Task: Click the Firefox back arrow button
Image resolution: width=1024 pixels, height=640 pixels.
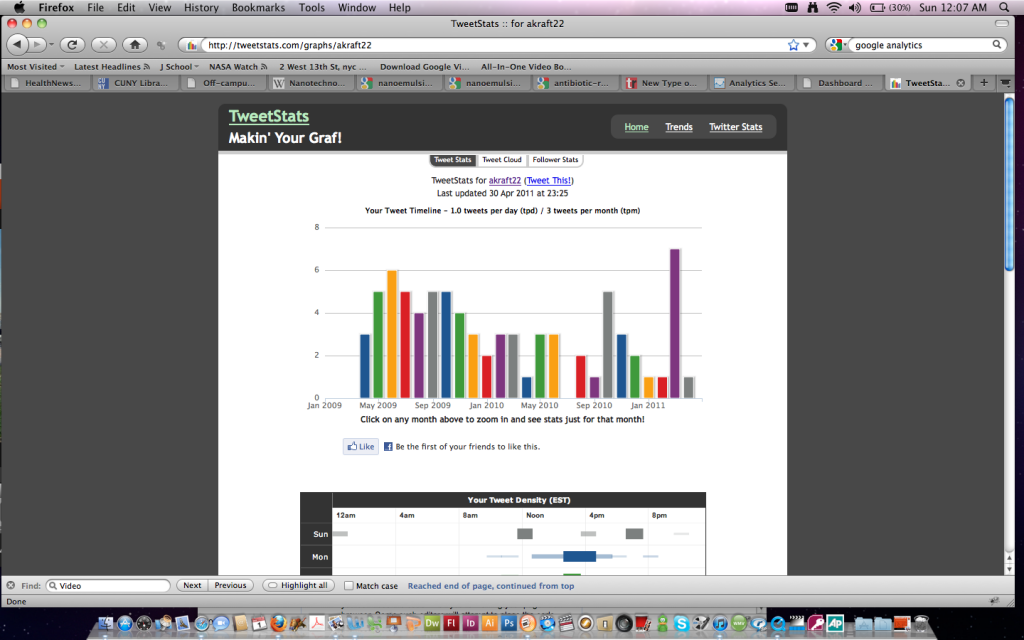Action: (x=18, y=45)
